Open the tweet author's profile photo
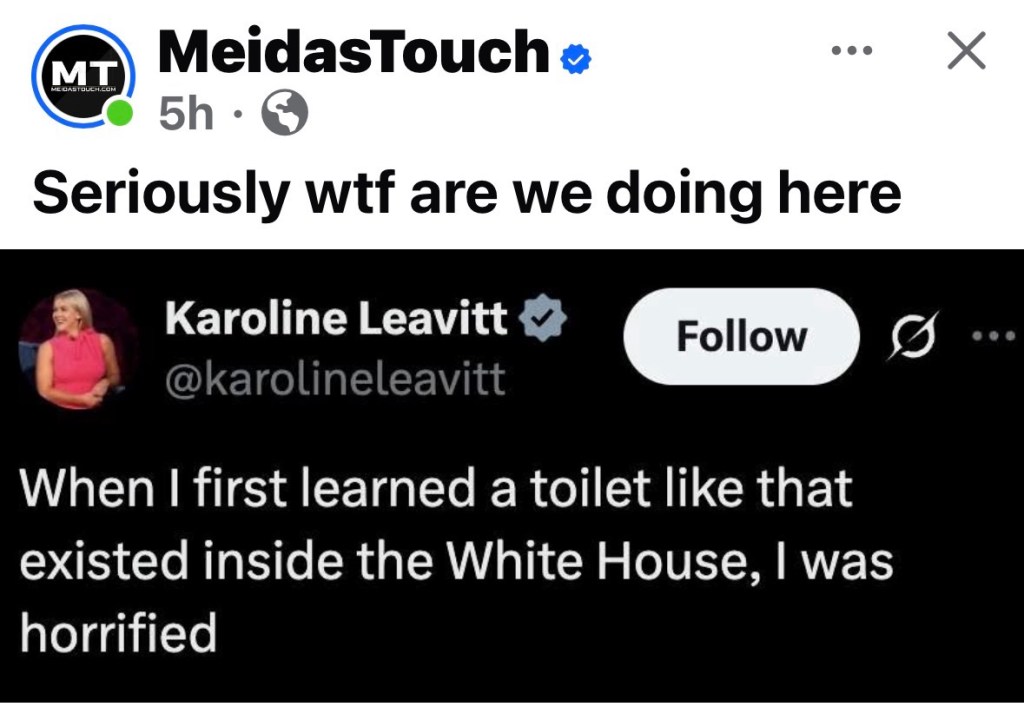Screen dimensions: 1024x720 (78, 349)
